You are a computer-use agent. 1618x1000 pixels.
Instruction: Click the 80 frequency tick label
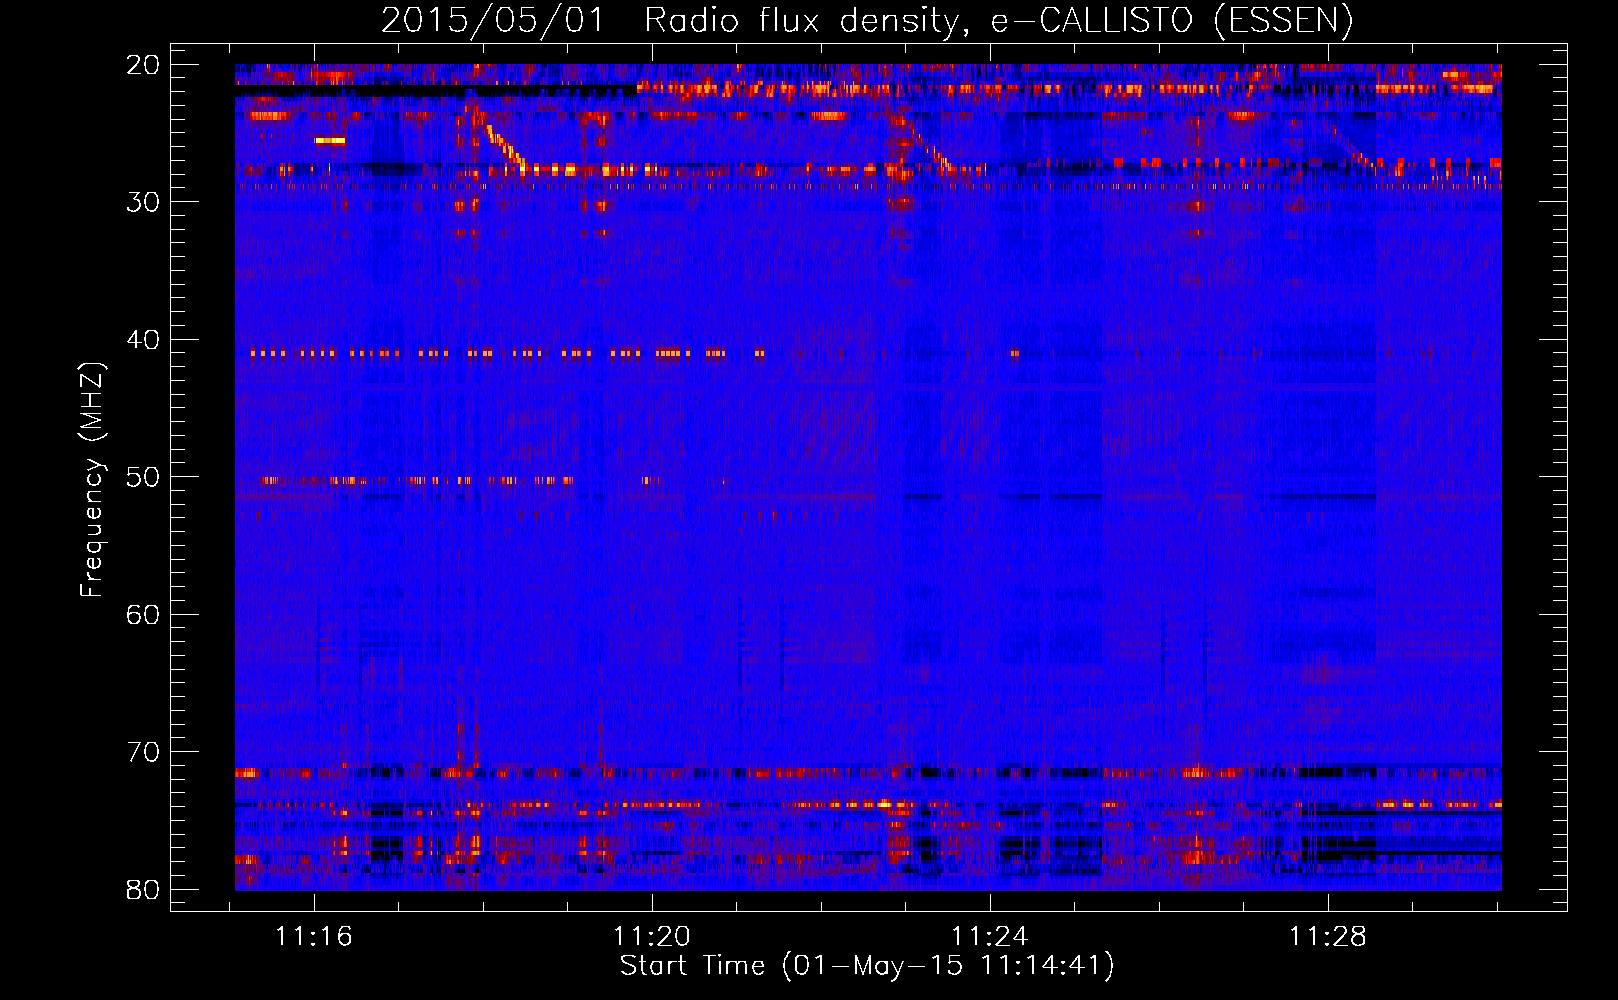(x=143, y=889)
